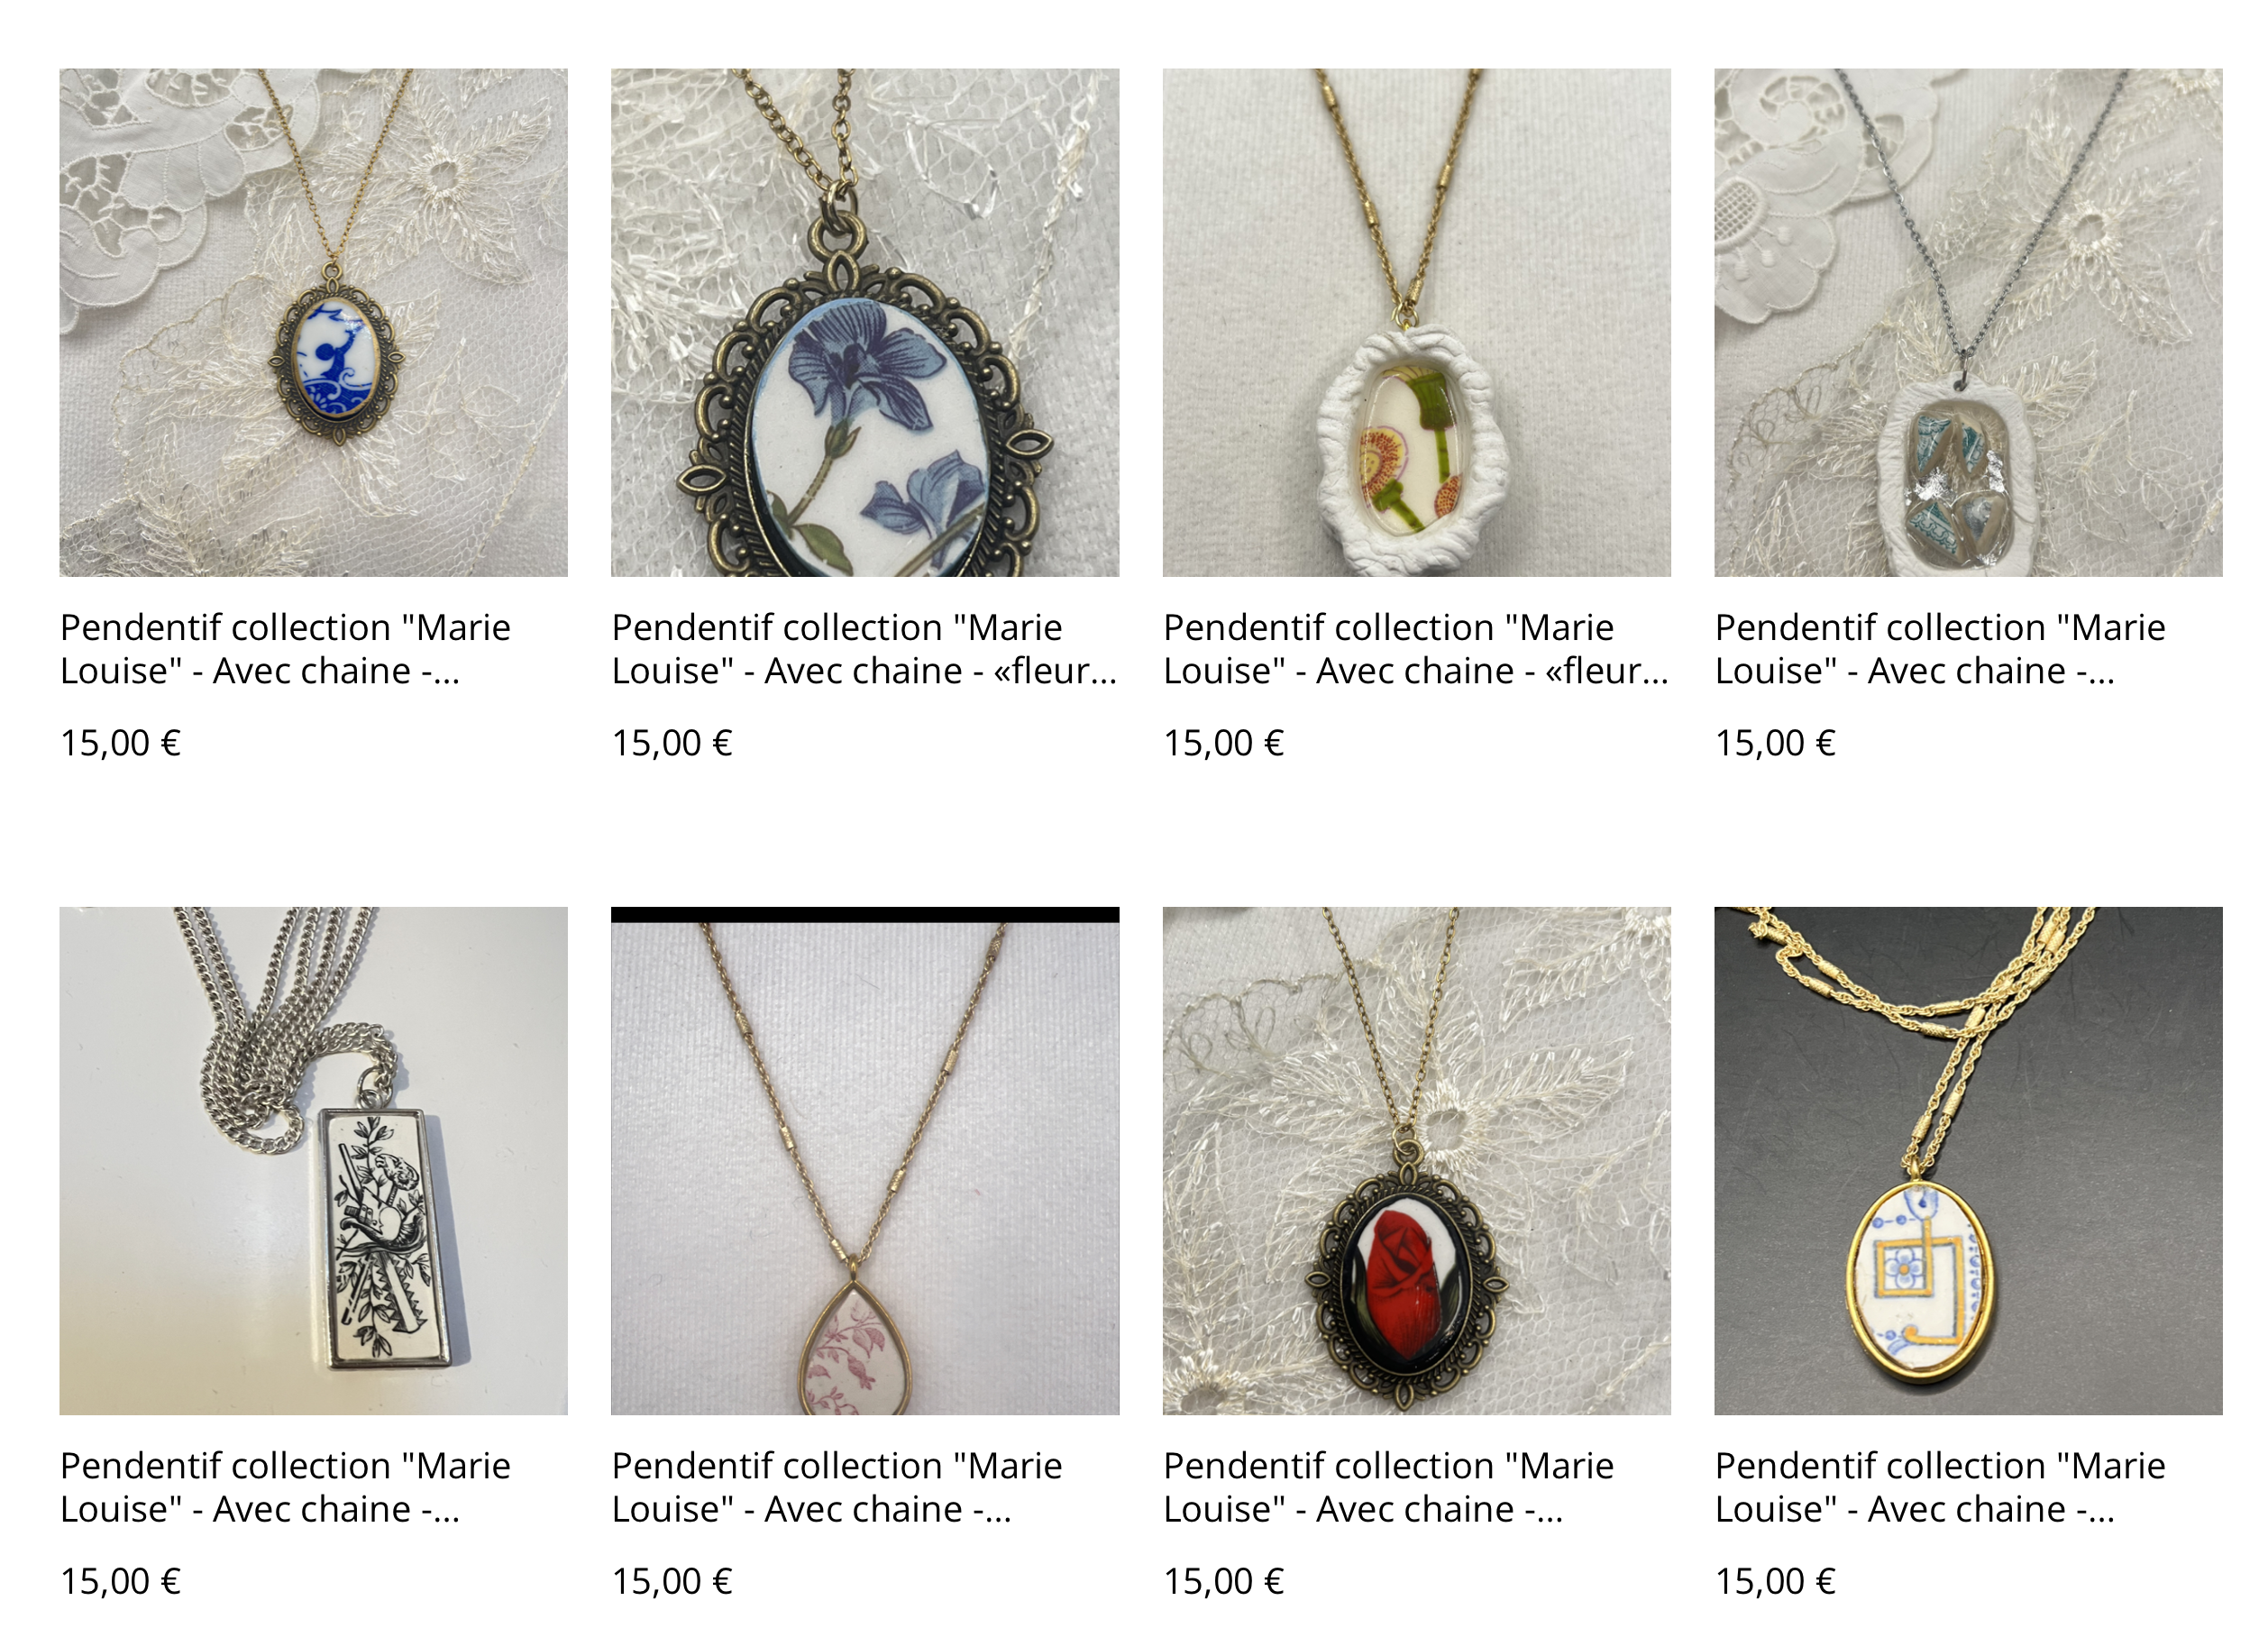Screen dimensions: 2268x1628
Task: Open the blue flower cameo pendant image
Action: [x=865, y=322]
